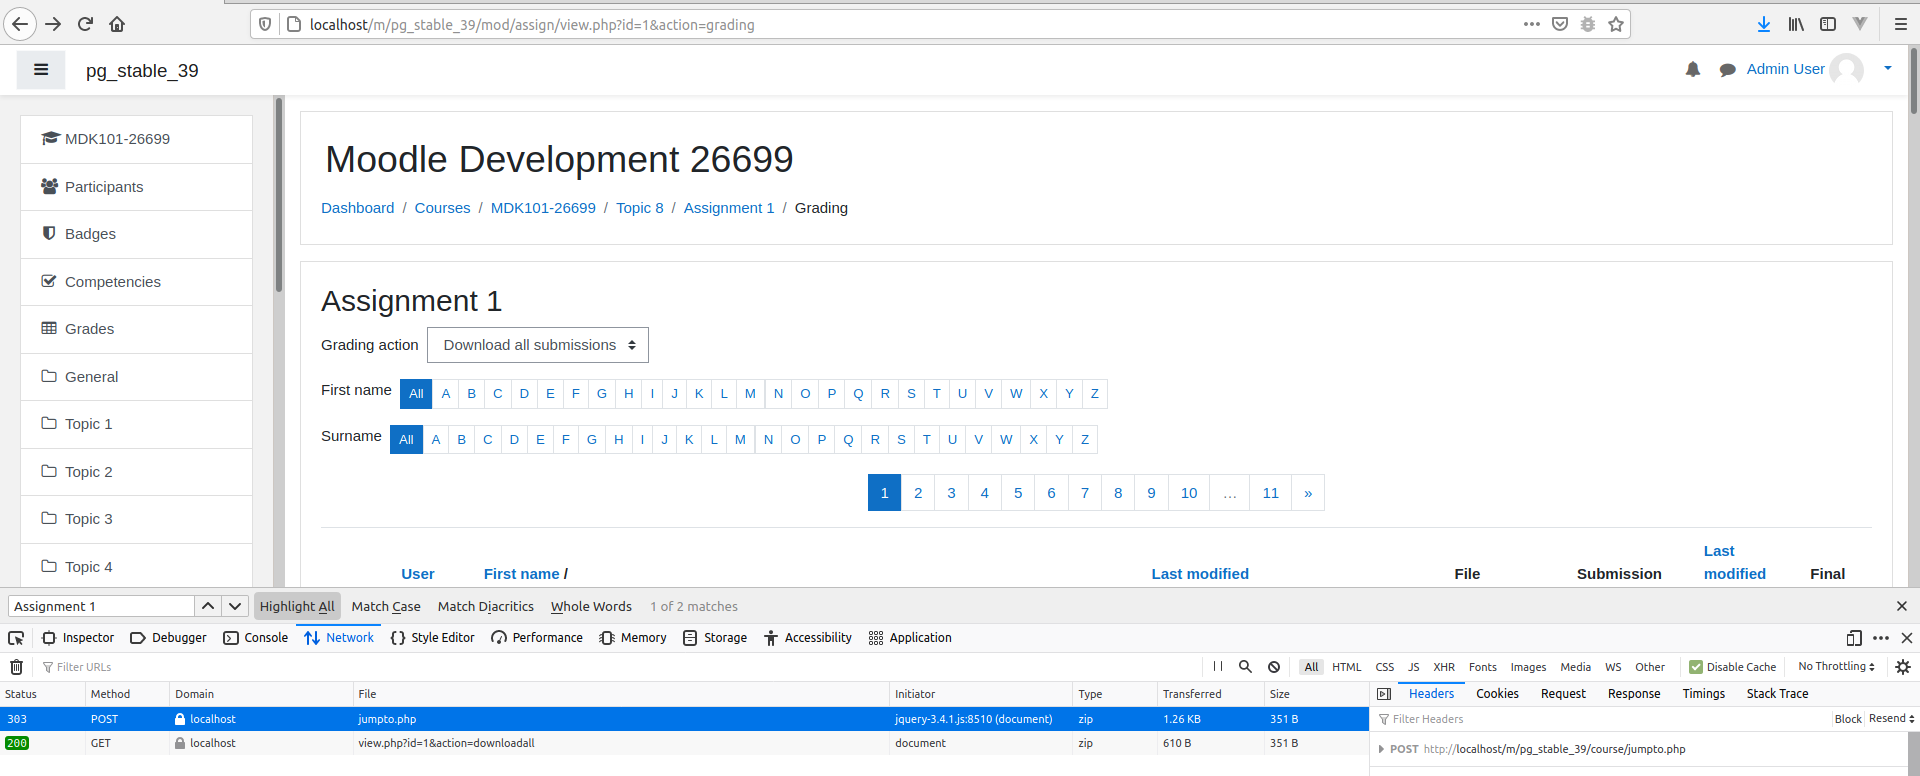
Task: Open the browser library icon
Action: tap(1796, 24)
